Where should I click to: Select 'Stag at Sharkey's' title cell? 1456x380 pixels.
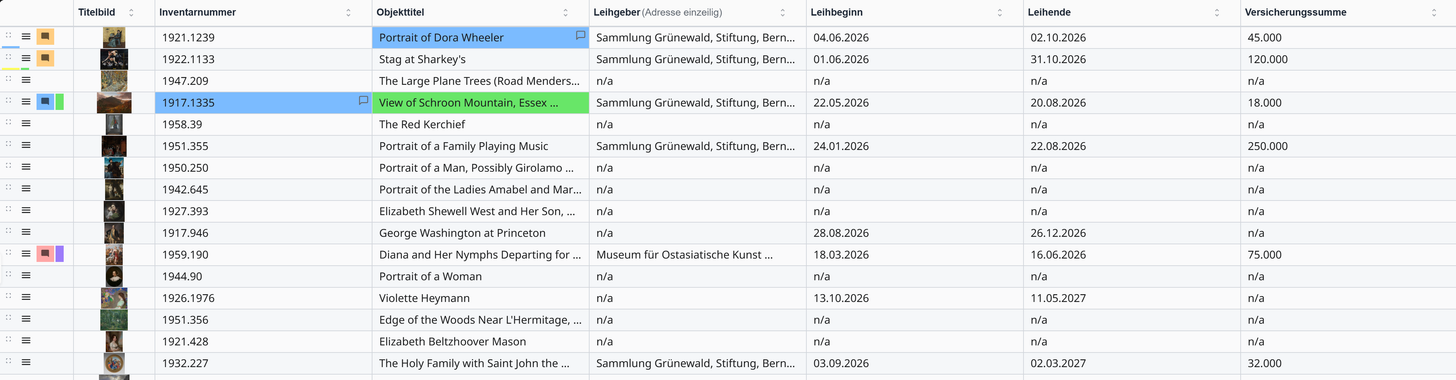(481, 59)
